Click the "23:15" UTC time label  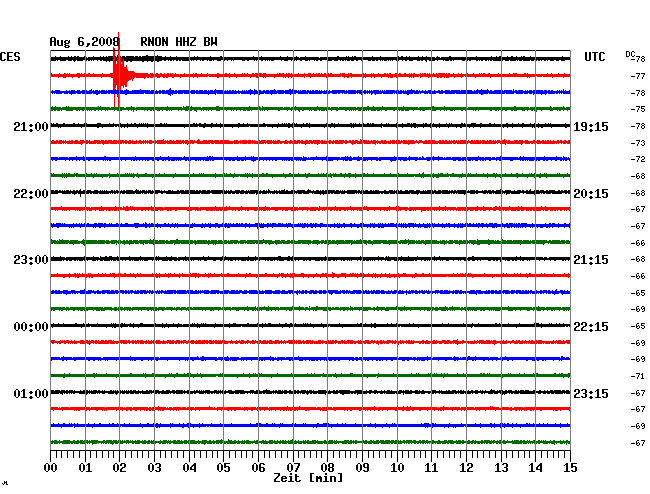point(591,393)
